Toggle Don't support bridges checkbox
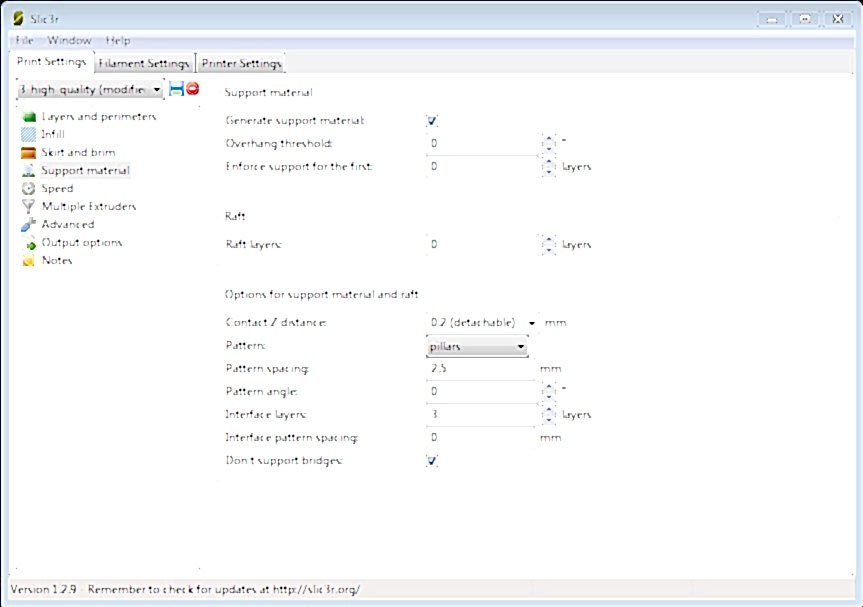This screenshot has width=863, height=607. pyautogui.click(x=432, y=460)
